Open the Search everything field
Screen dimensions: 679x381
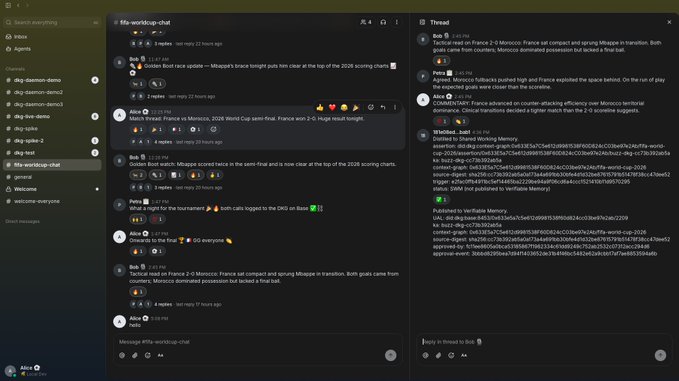point(52,23)
